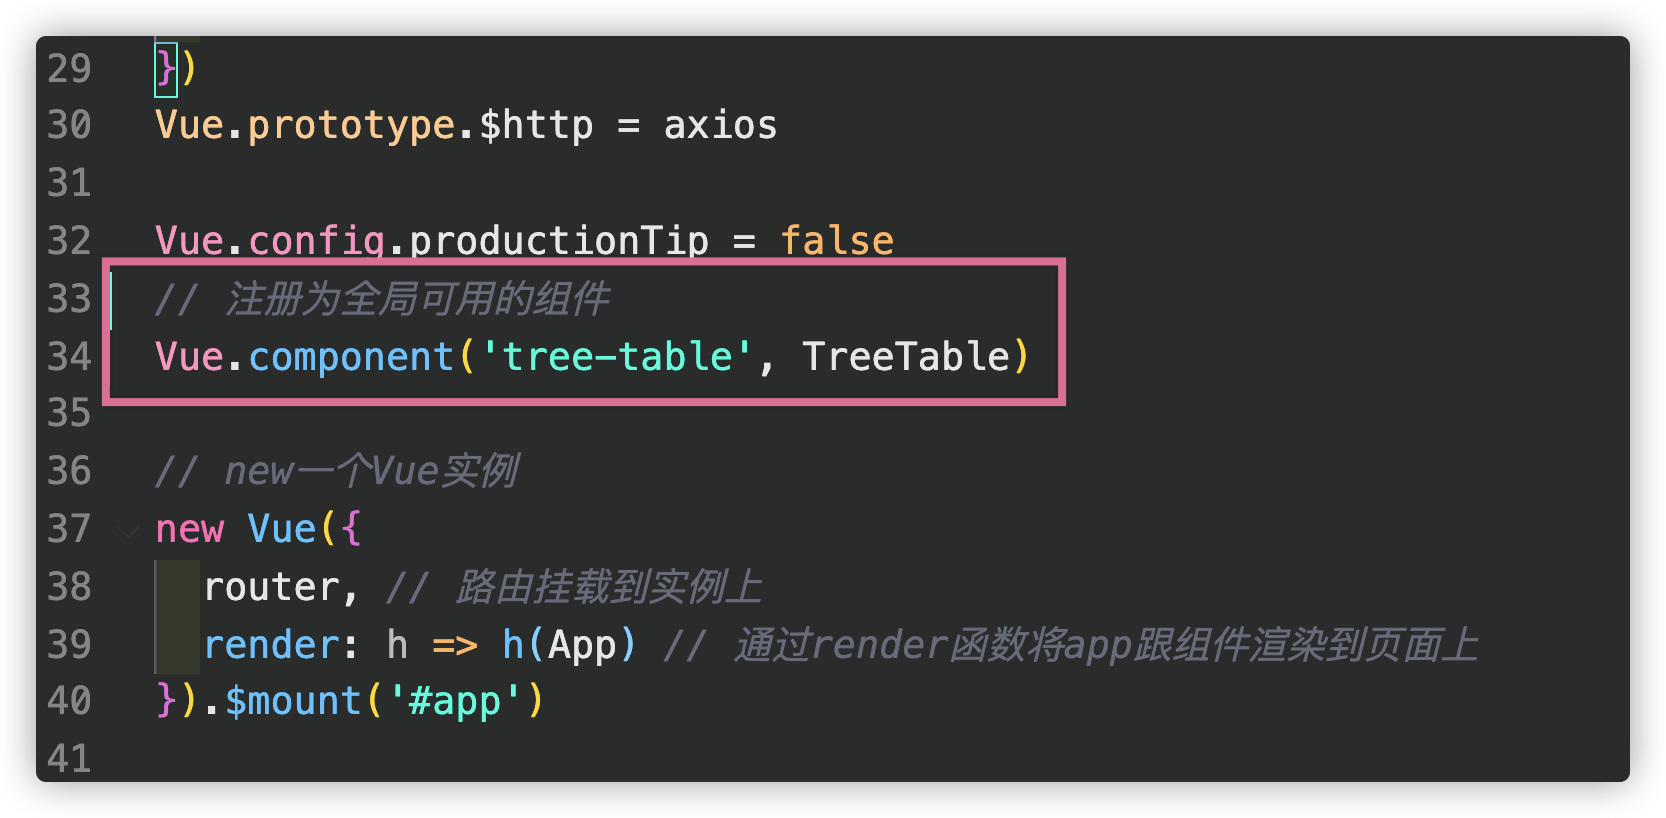Image resolution: width=1666 pixels, height=818 pixels.
Task: Click line number 41 in the gutter
Action: click(69, 759)
